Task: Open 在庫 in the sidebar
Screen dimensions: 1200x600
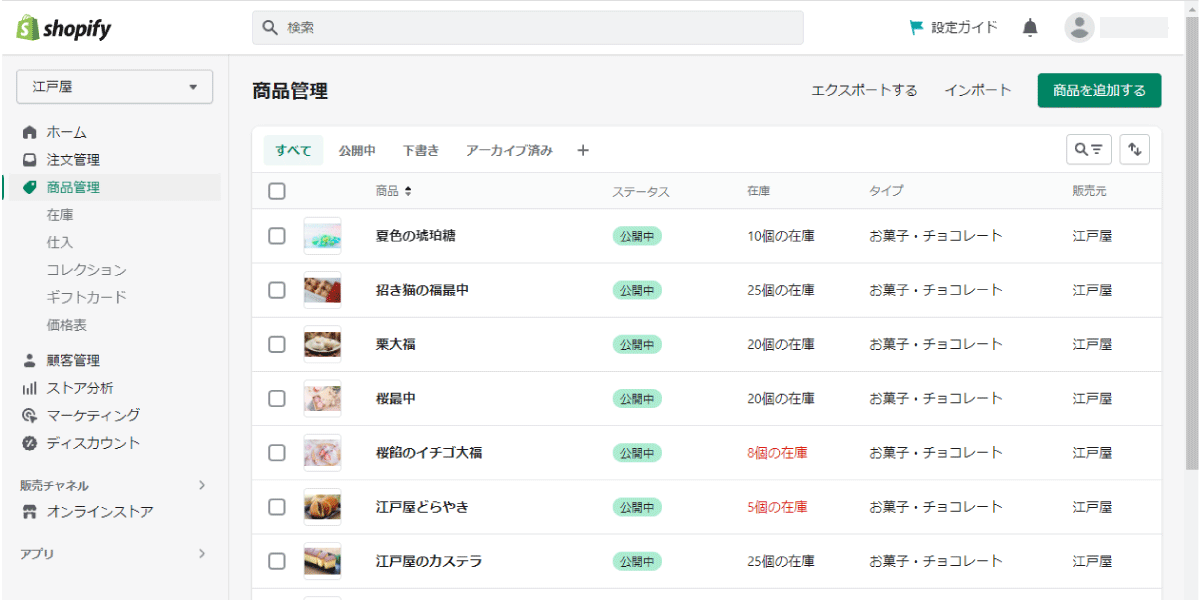Action: tap(60, 215)
